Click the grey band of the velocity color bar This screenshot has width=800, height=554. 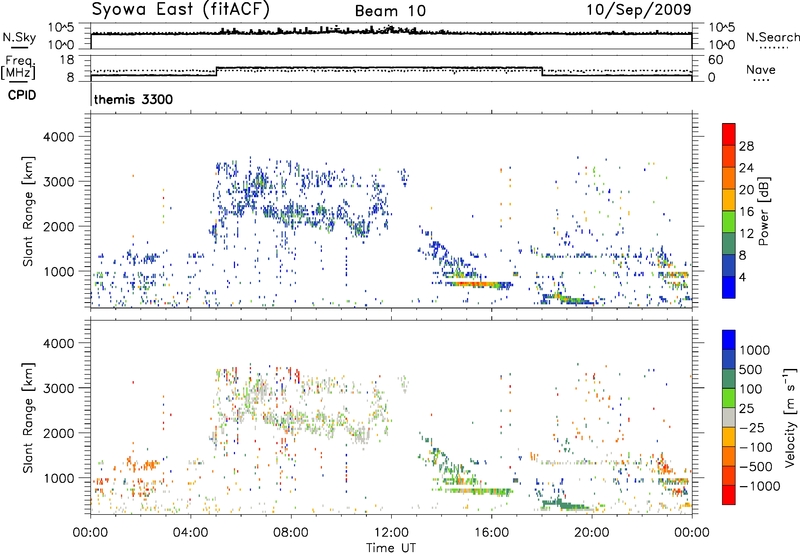pyautogui.click(x=729, y=418)
